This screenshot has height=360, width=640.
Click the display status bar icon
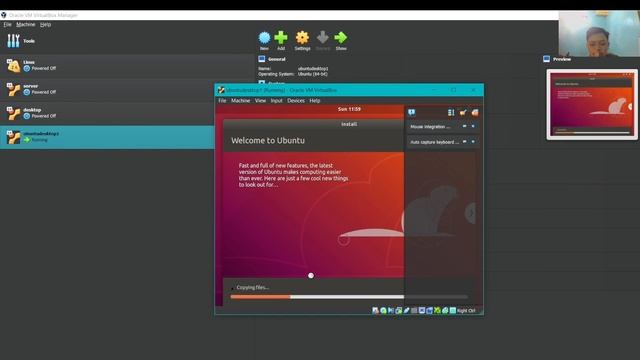(x=422, y=310)
